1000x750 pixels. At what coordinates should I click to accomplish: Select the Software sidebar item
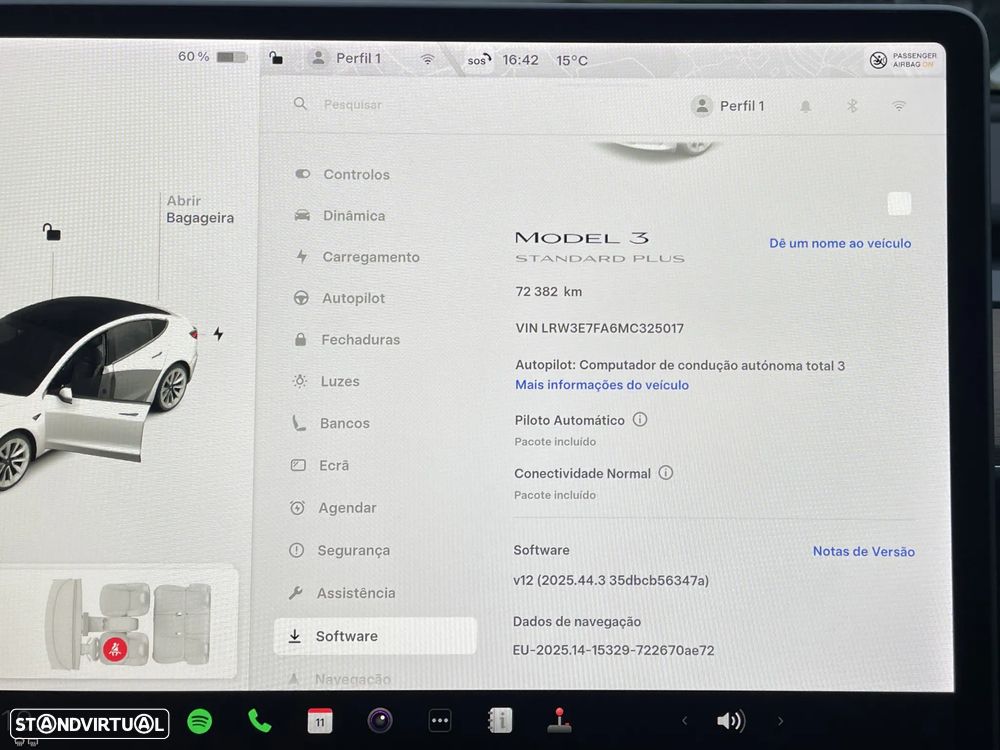375,636
